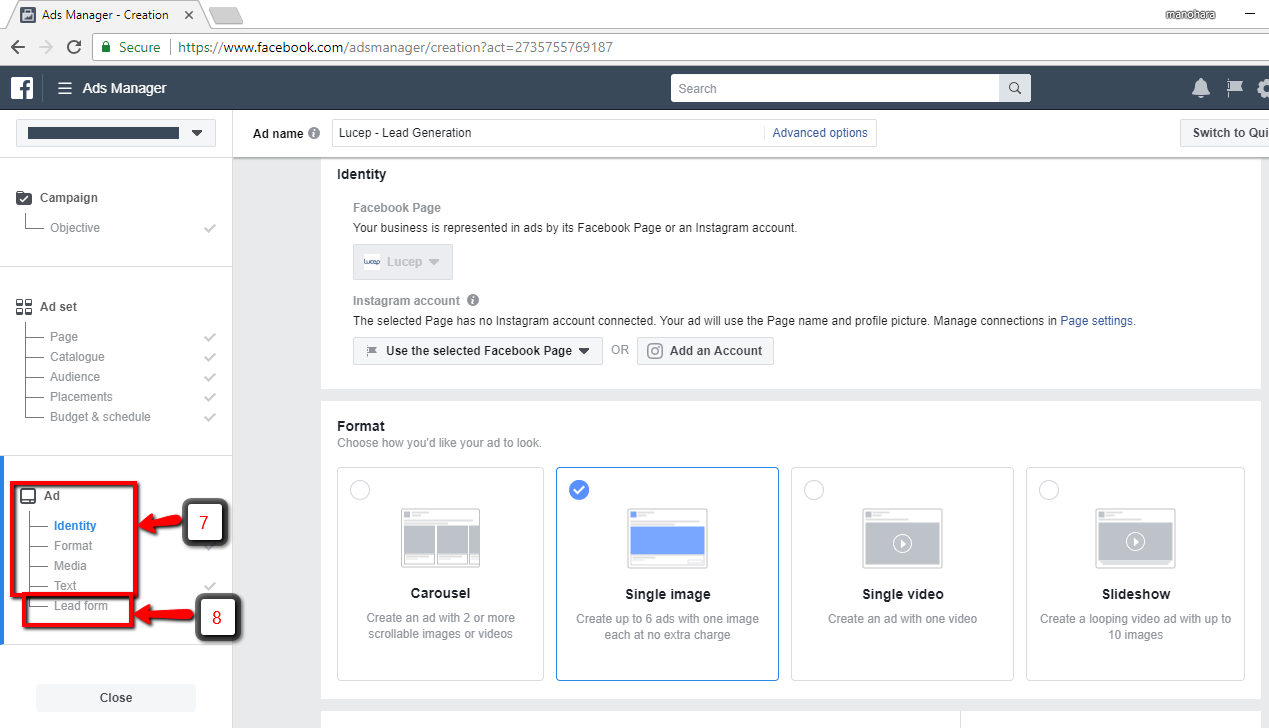Open the notifications bell
The height and width of the screenshot is (728, 1269).
point(1201,88)
